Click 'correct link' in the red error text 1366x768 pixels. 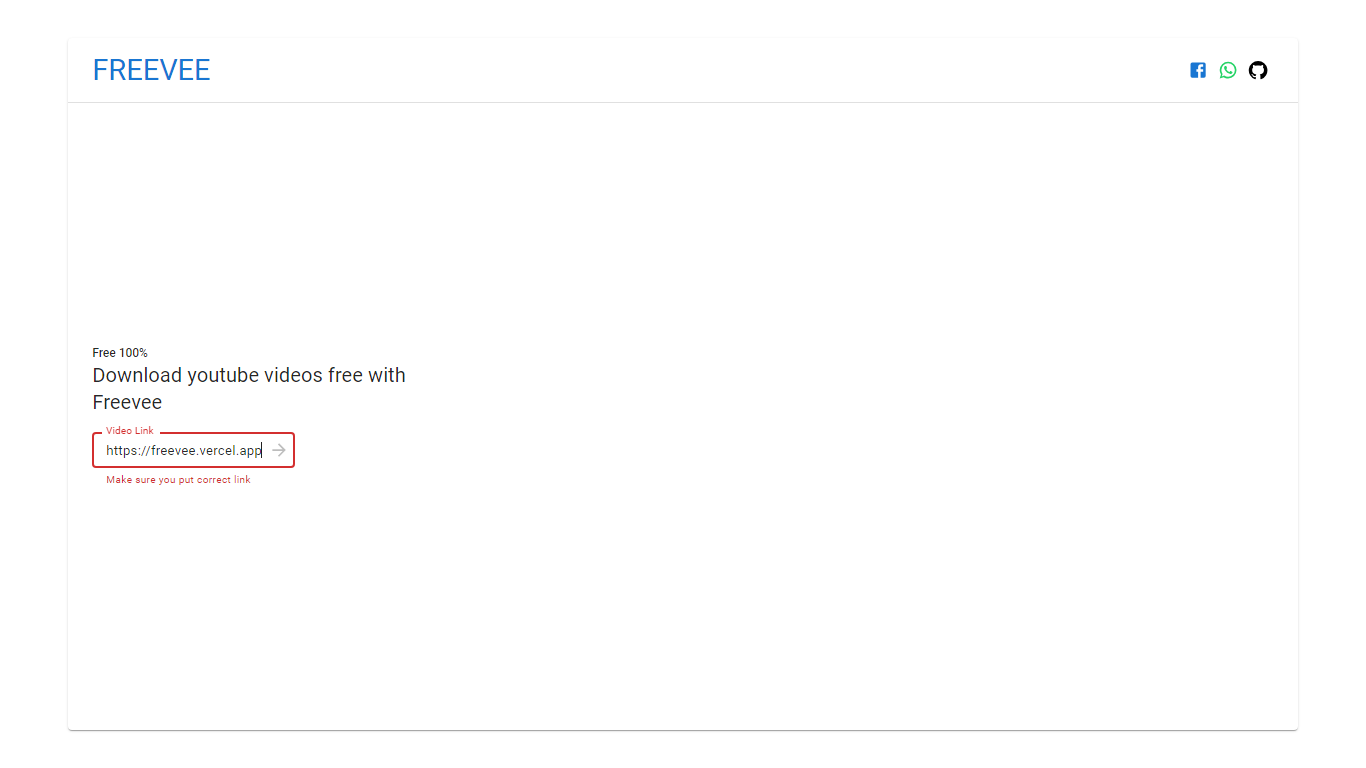(224, 480)
